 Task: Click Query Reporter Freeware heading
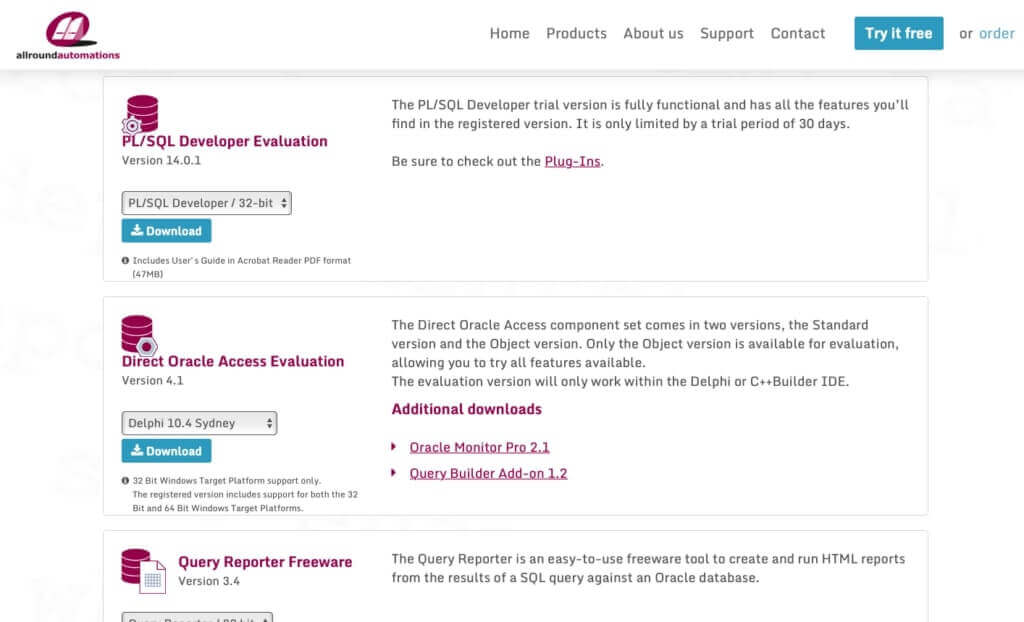[x=265, y=562]
